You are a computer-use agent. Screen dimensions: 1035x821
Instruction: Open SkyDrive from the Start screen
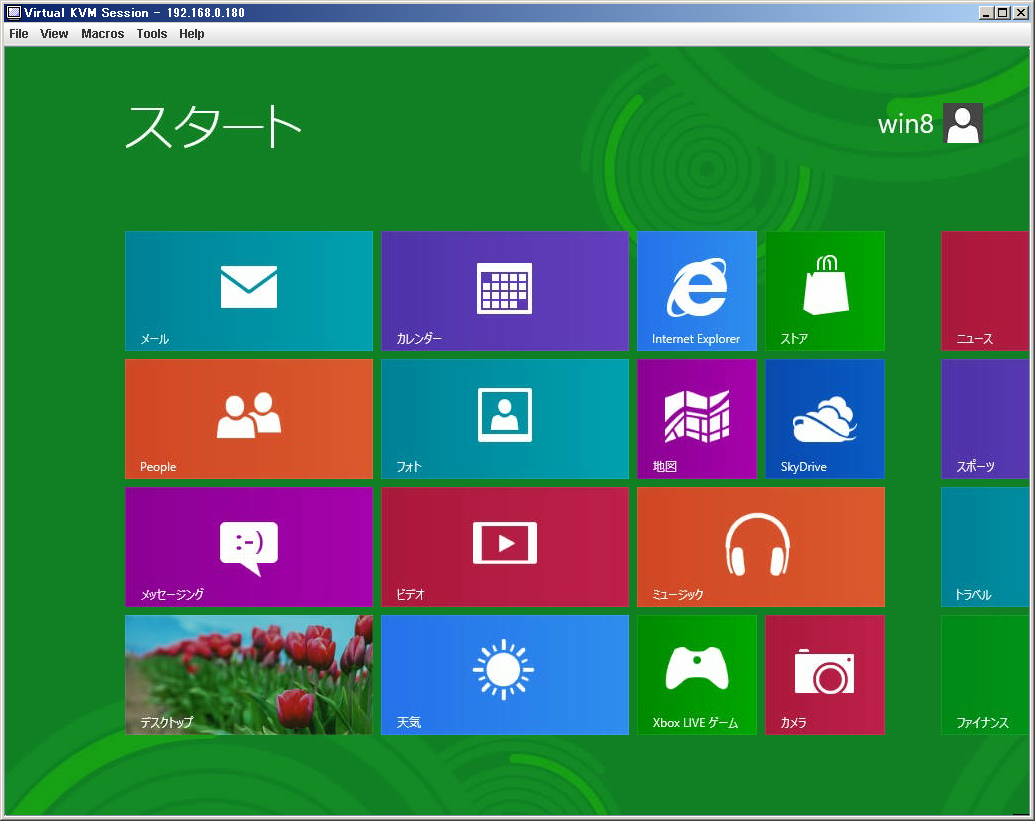(824, 418)
